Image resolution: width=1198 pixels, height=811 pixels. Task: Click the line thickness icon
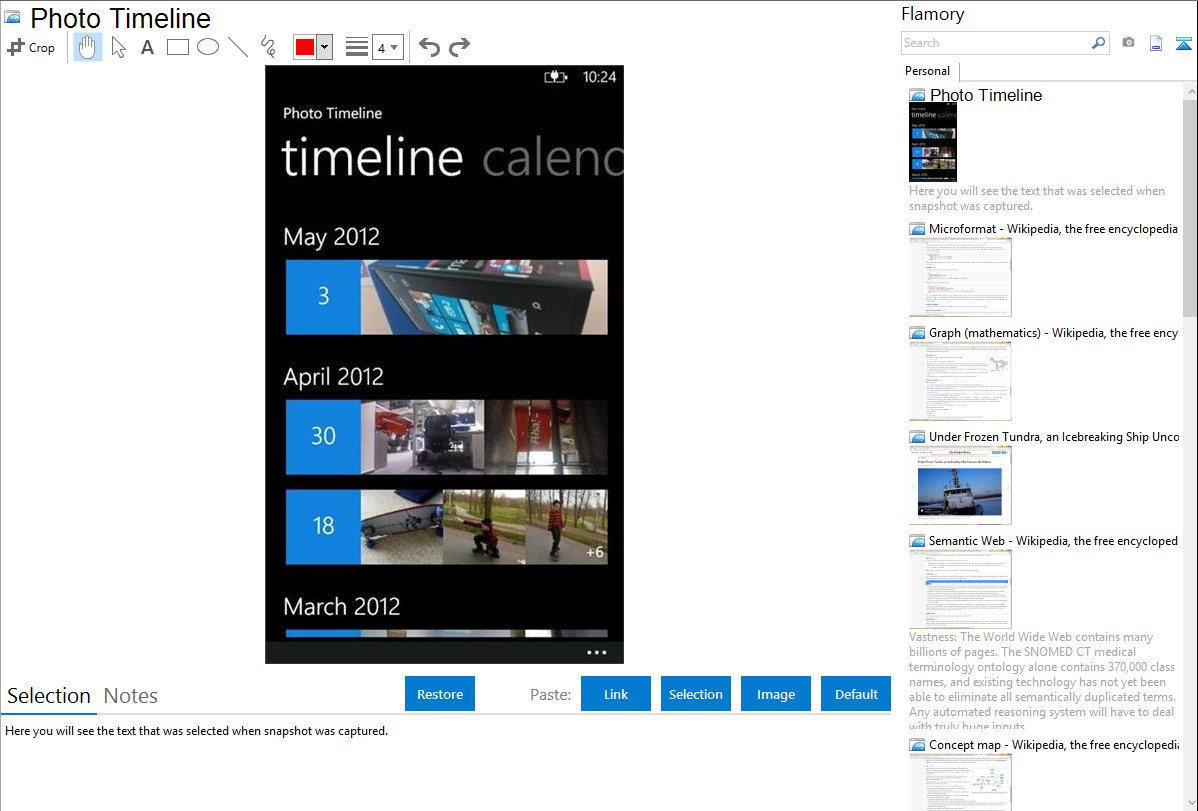click(357, 47)
